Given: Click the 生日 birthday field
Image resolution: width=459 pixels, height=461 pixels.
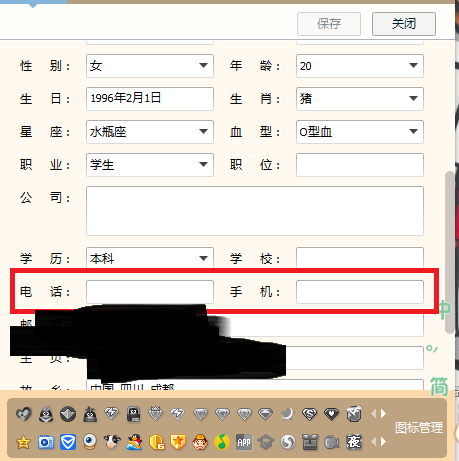Looking at the screenshot, I should click(150, 99).
